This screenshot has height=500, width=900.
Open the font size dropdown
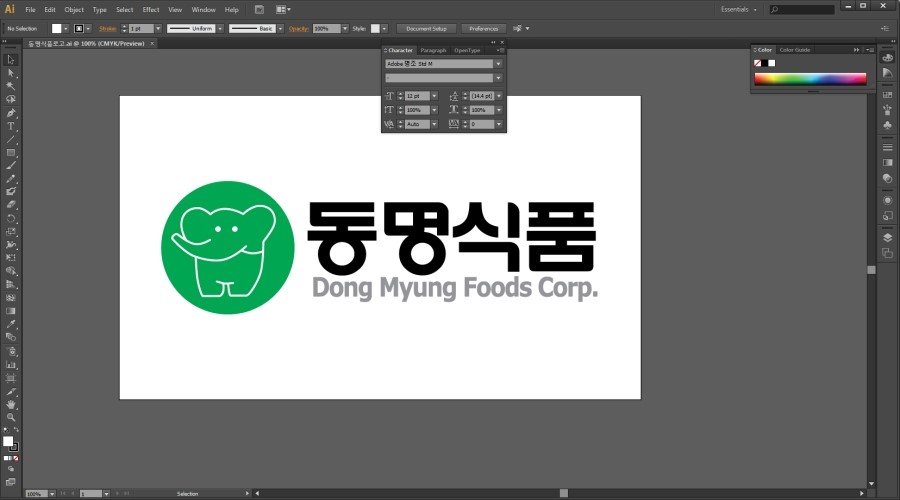click(435, 96)
